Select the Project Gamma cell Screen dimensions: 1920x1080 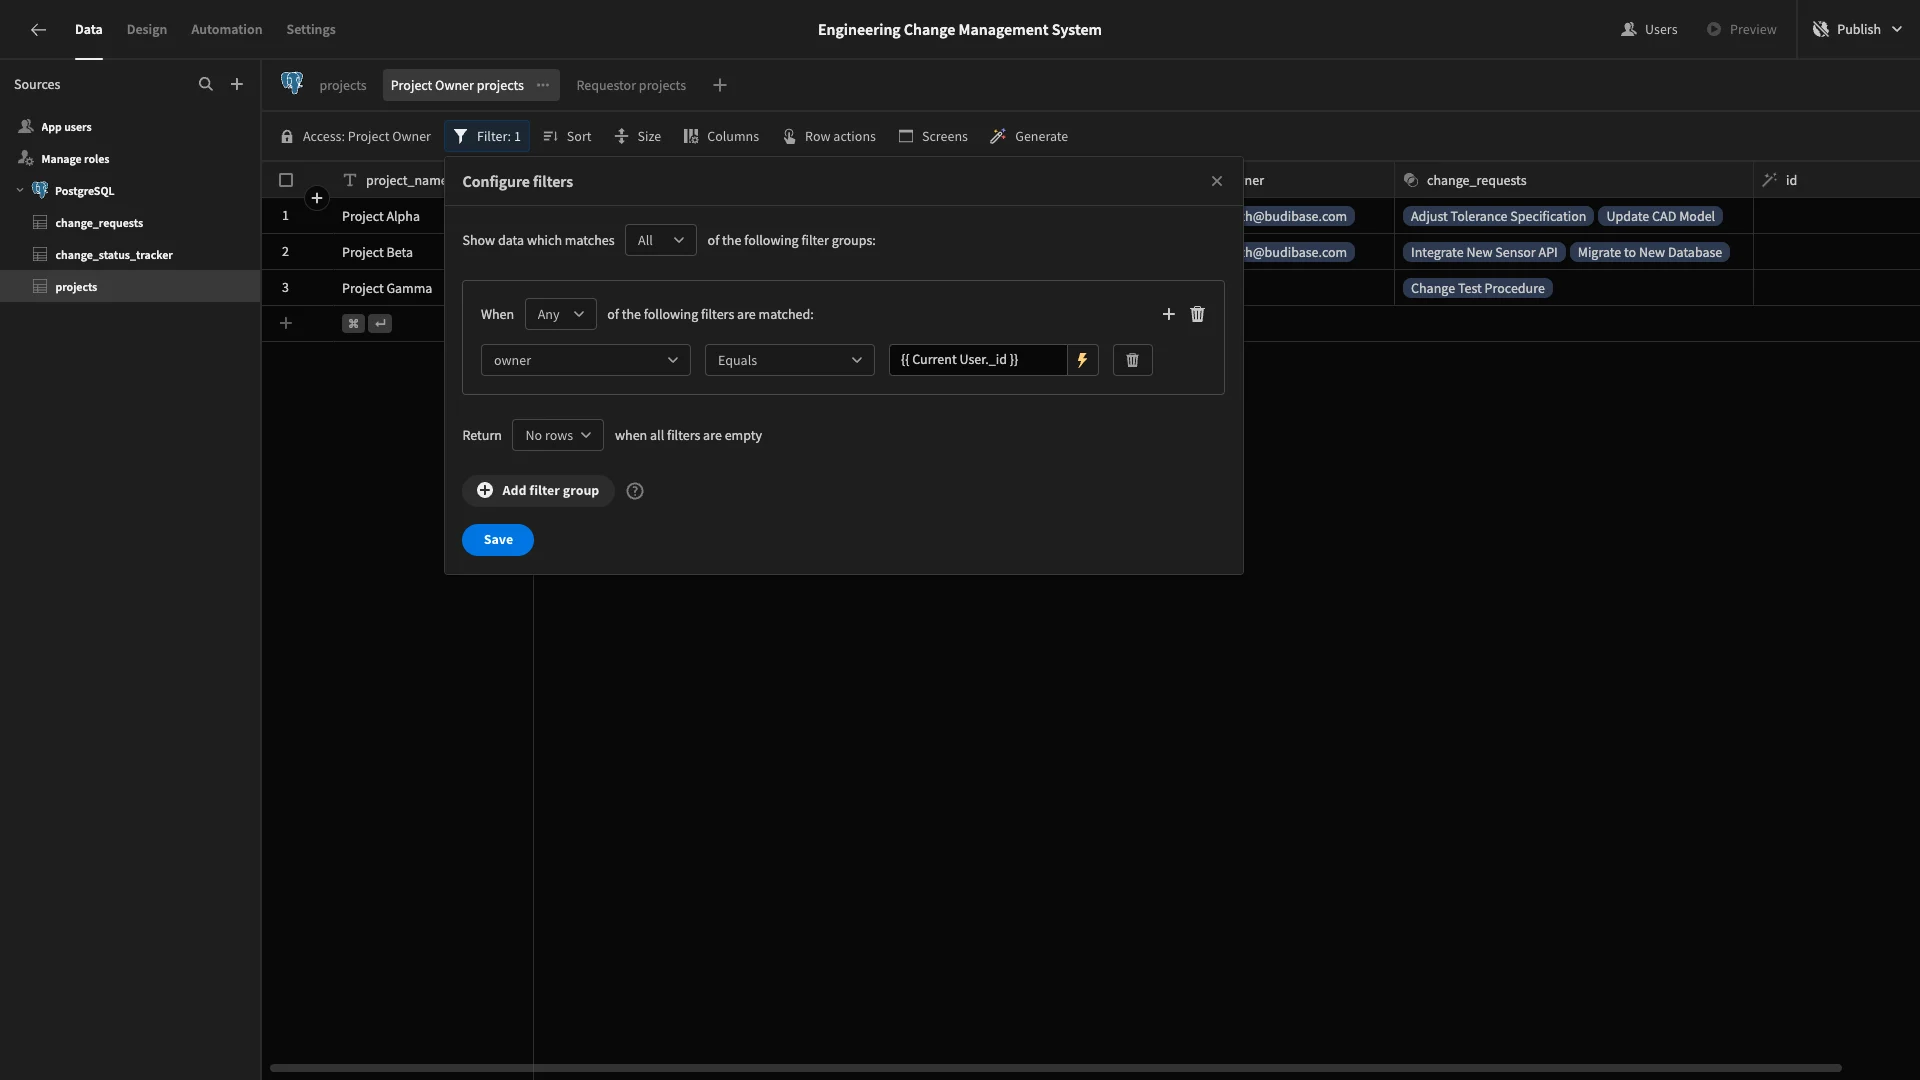(387, 289)
